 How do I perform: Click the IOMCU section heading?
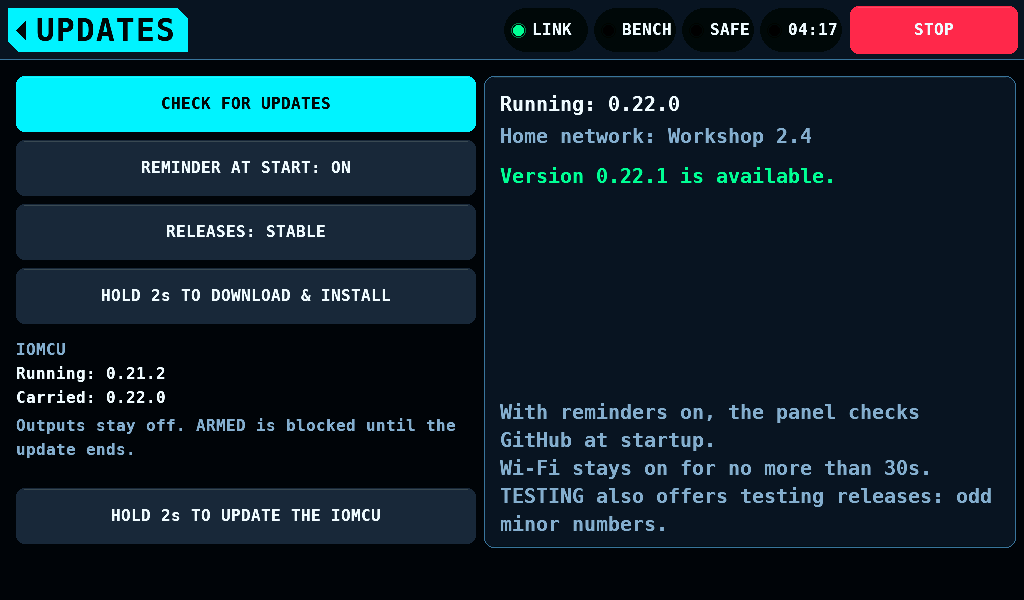tap(40, 349)
